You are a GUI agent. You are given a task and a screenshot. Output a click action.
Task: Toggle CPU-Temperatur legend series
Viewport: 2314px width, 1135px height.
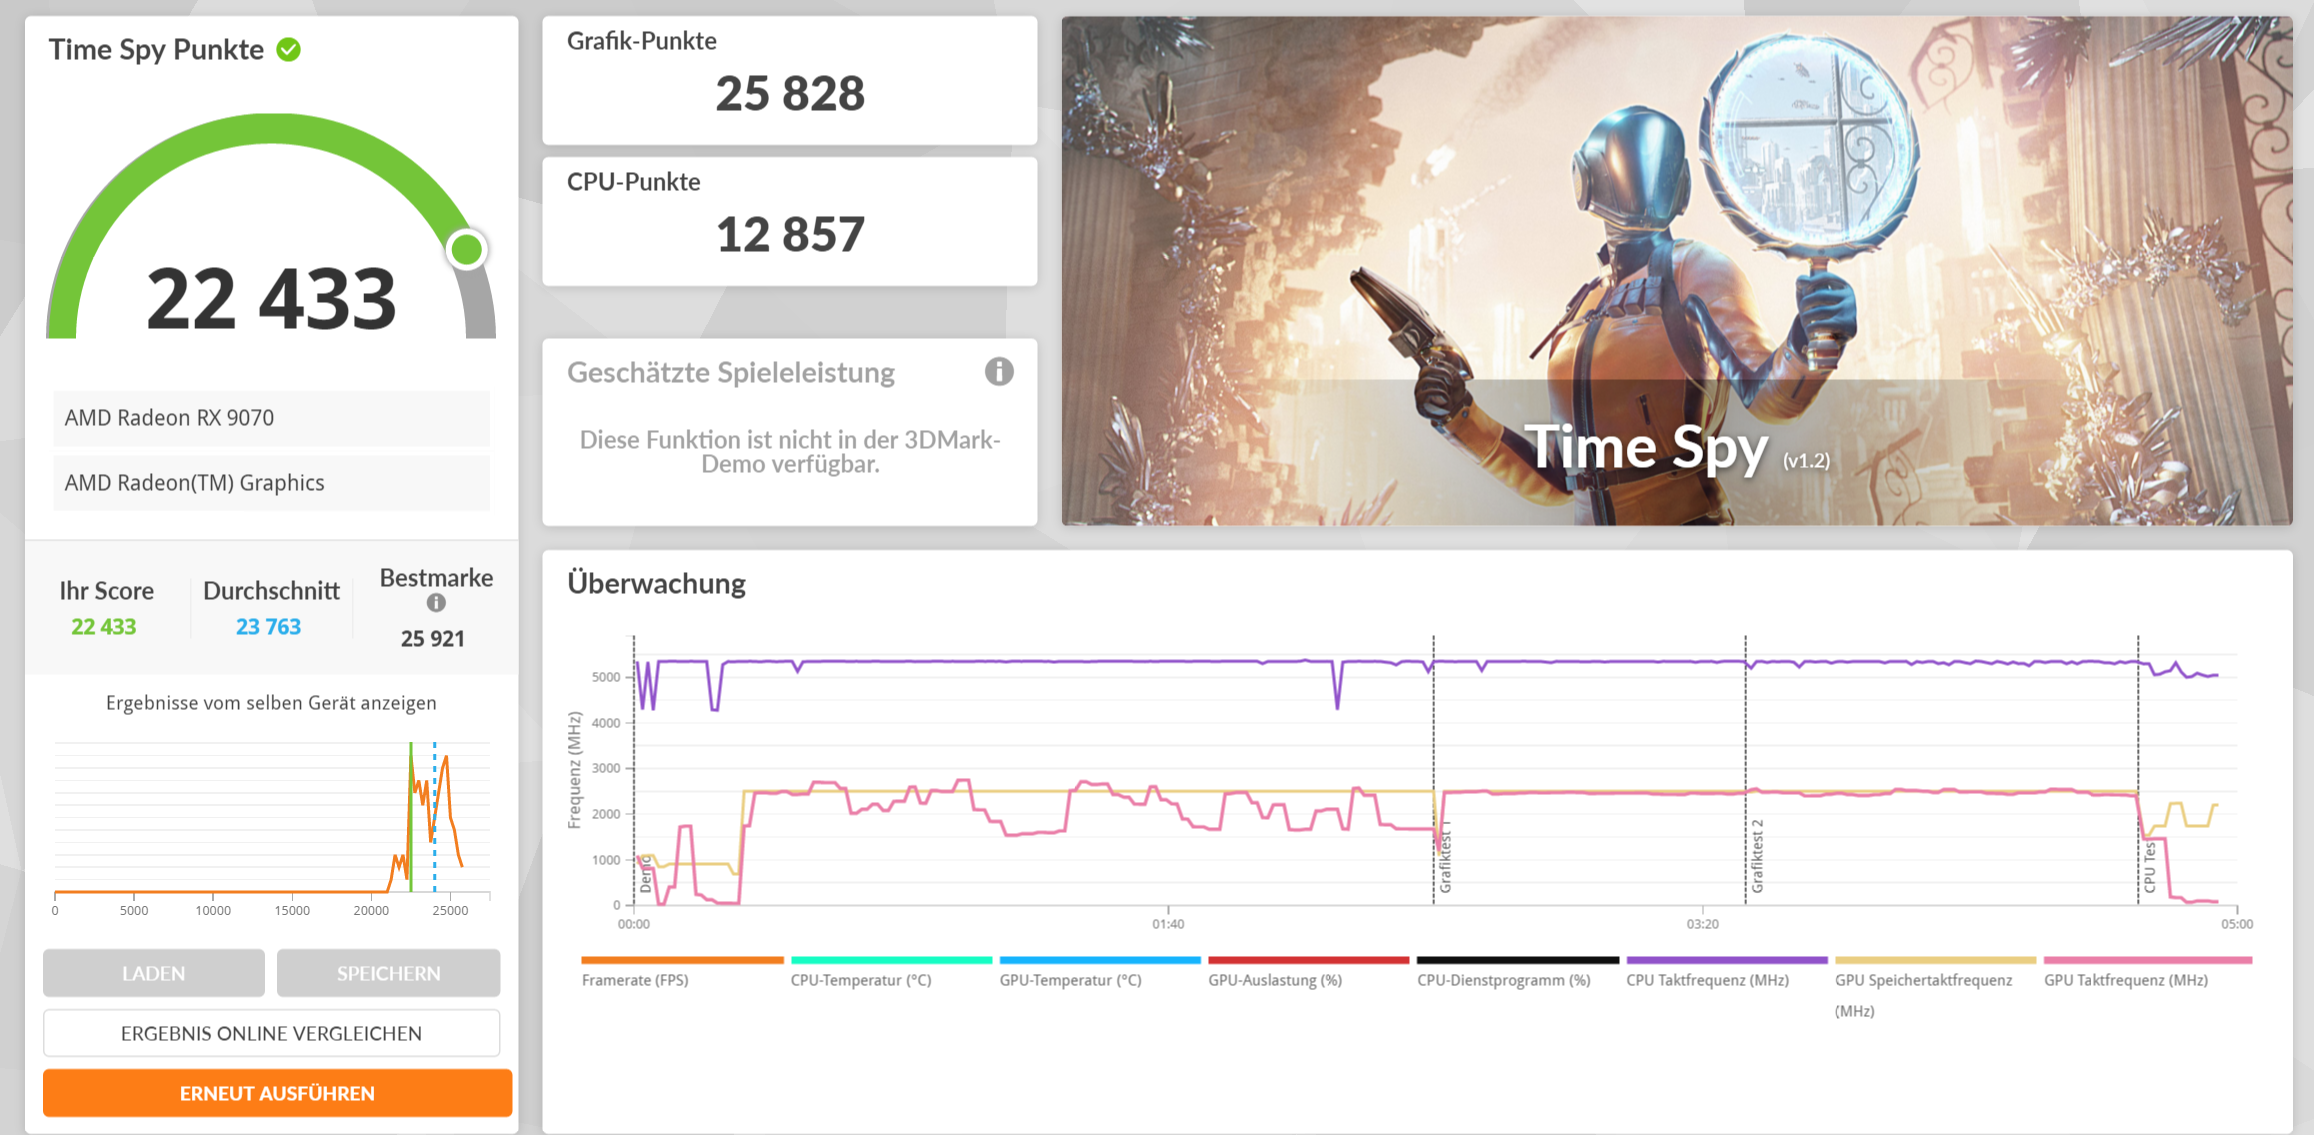tap(860, 980)
